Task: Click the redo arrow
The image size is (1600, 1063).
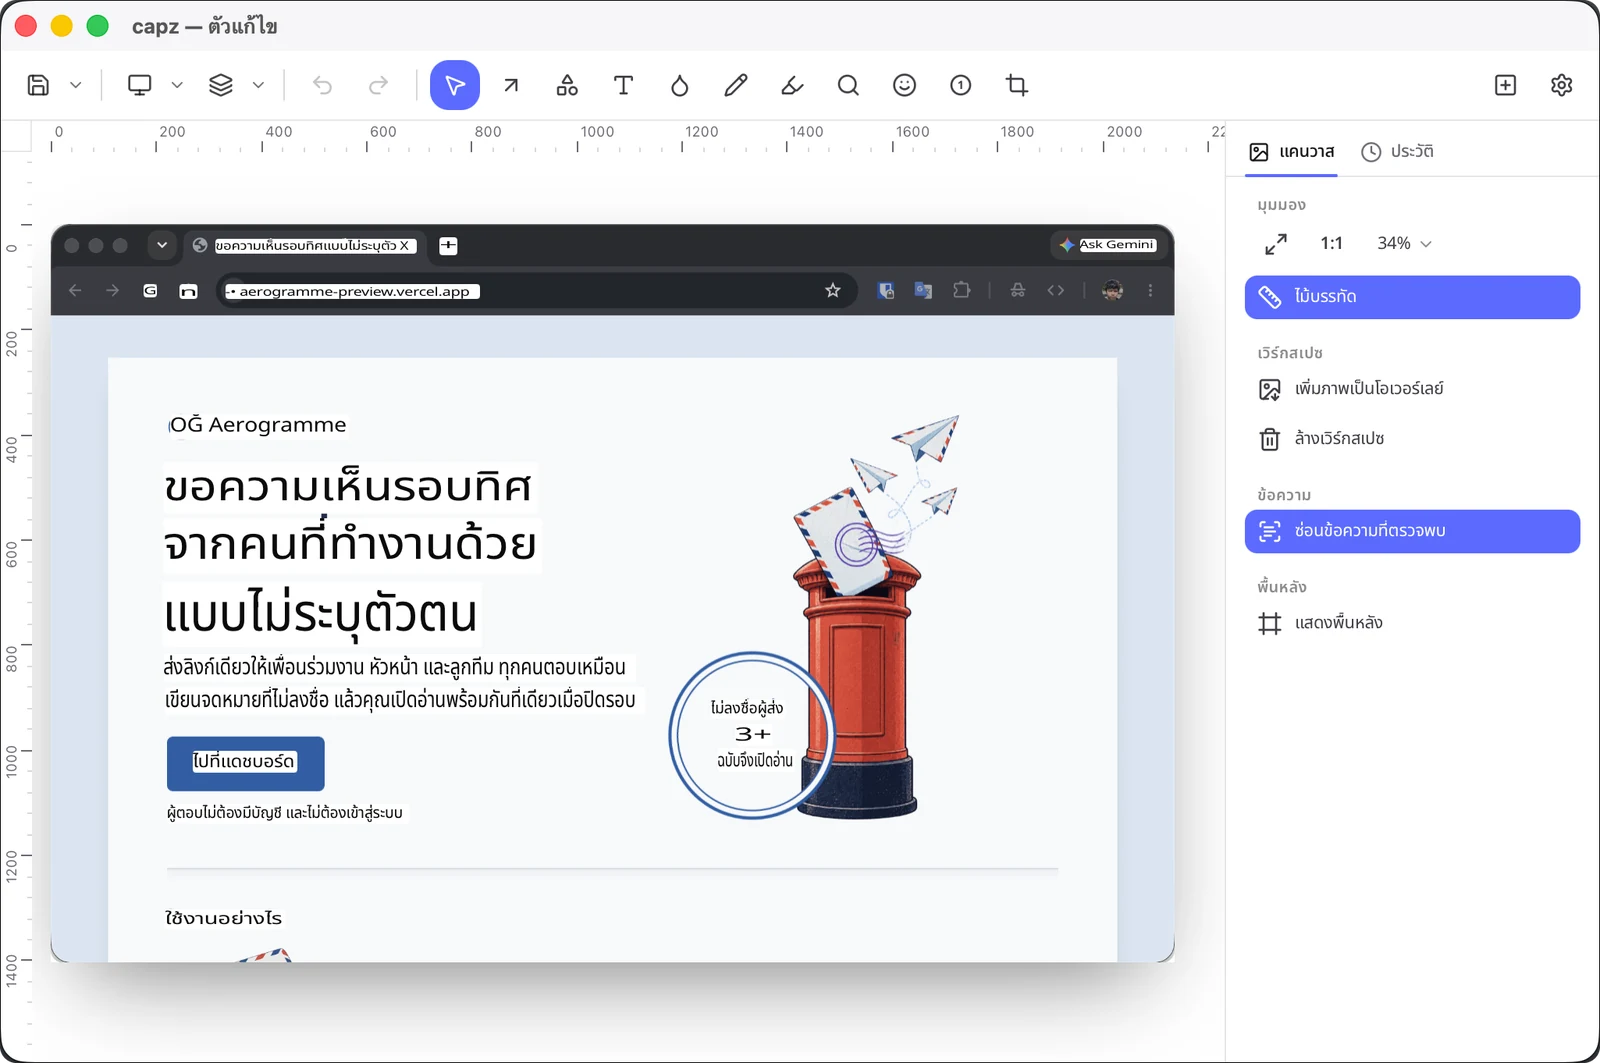Action: [x=378, y=85]
